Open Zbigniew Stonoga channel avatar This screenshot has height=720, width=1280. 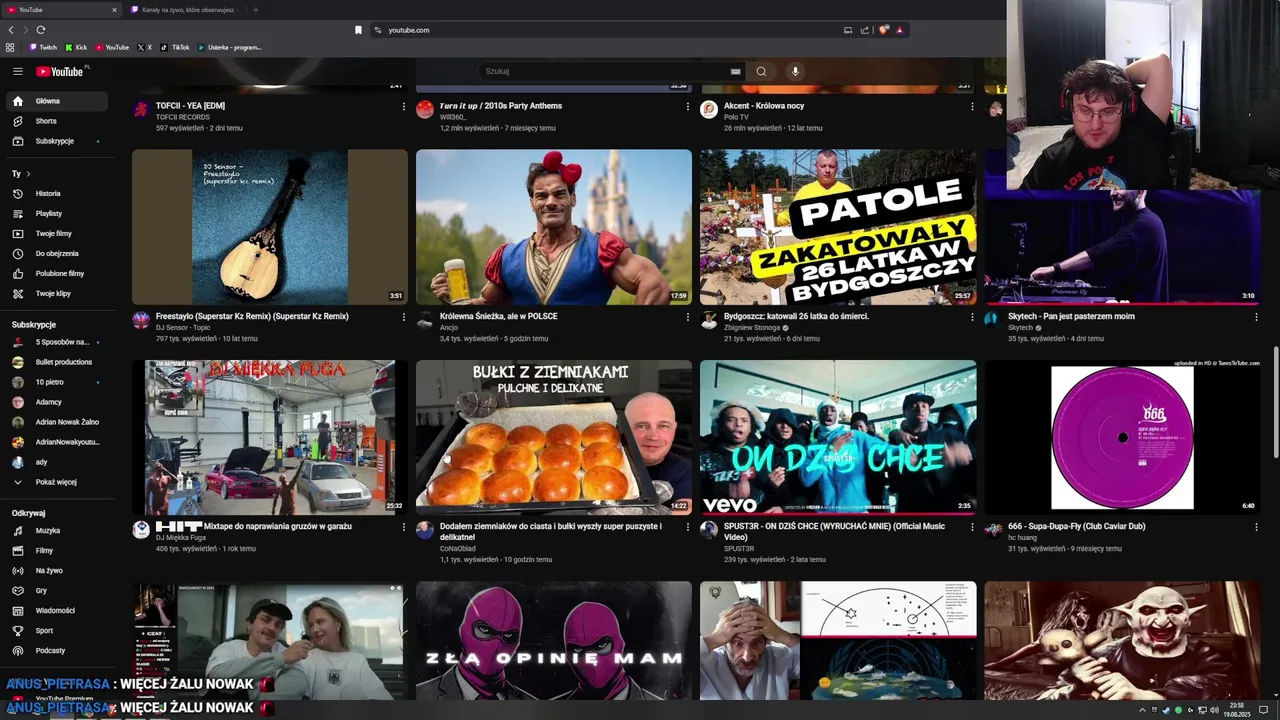pyautogui.click(x=709, y=320)
